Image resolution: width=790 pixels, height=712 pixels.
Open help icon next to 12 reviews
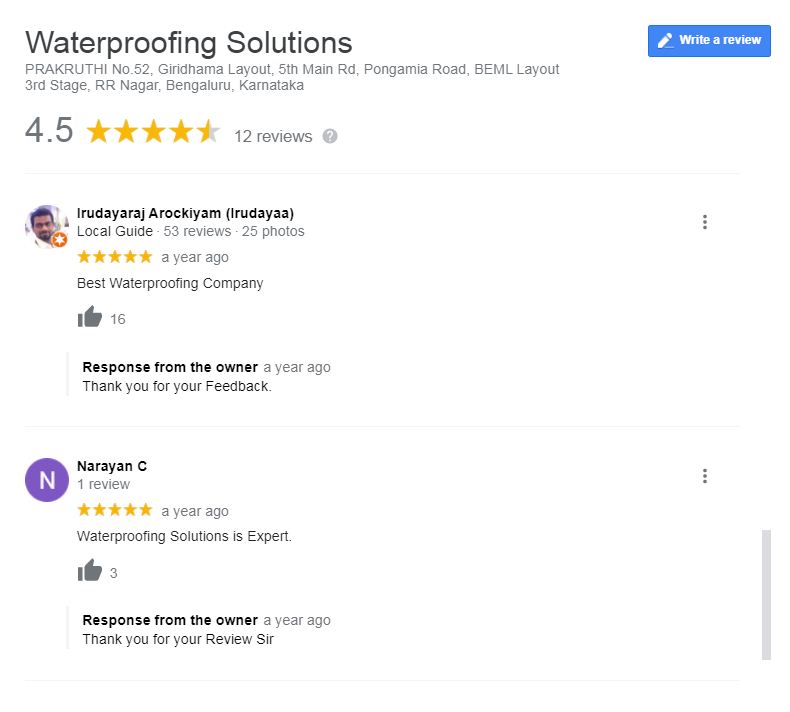[x=330, y=136]
